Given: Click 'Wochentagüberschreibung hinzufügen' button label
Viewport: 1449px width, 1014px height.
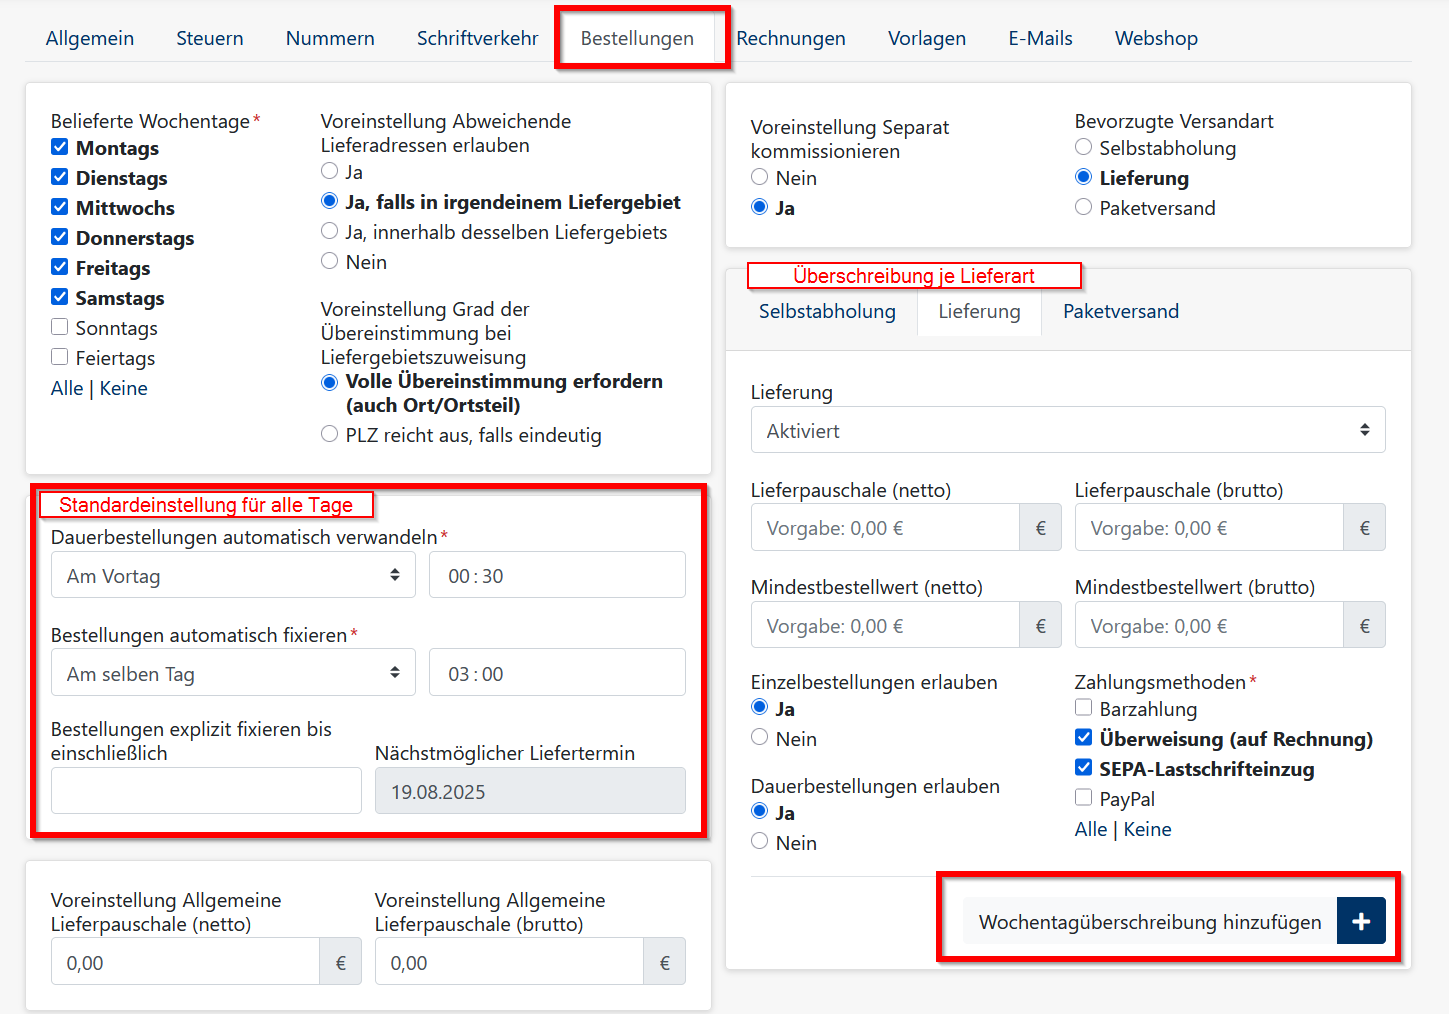Looking at the screenshot, I should [x=1150, y=921].
